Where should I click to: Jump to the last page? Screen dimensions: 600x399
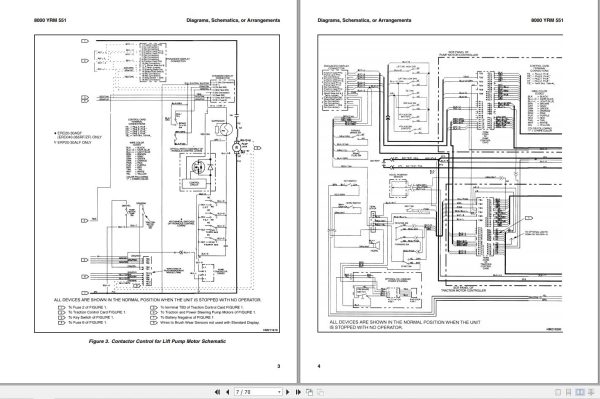tap(298, 392)
